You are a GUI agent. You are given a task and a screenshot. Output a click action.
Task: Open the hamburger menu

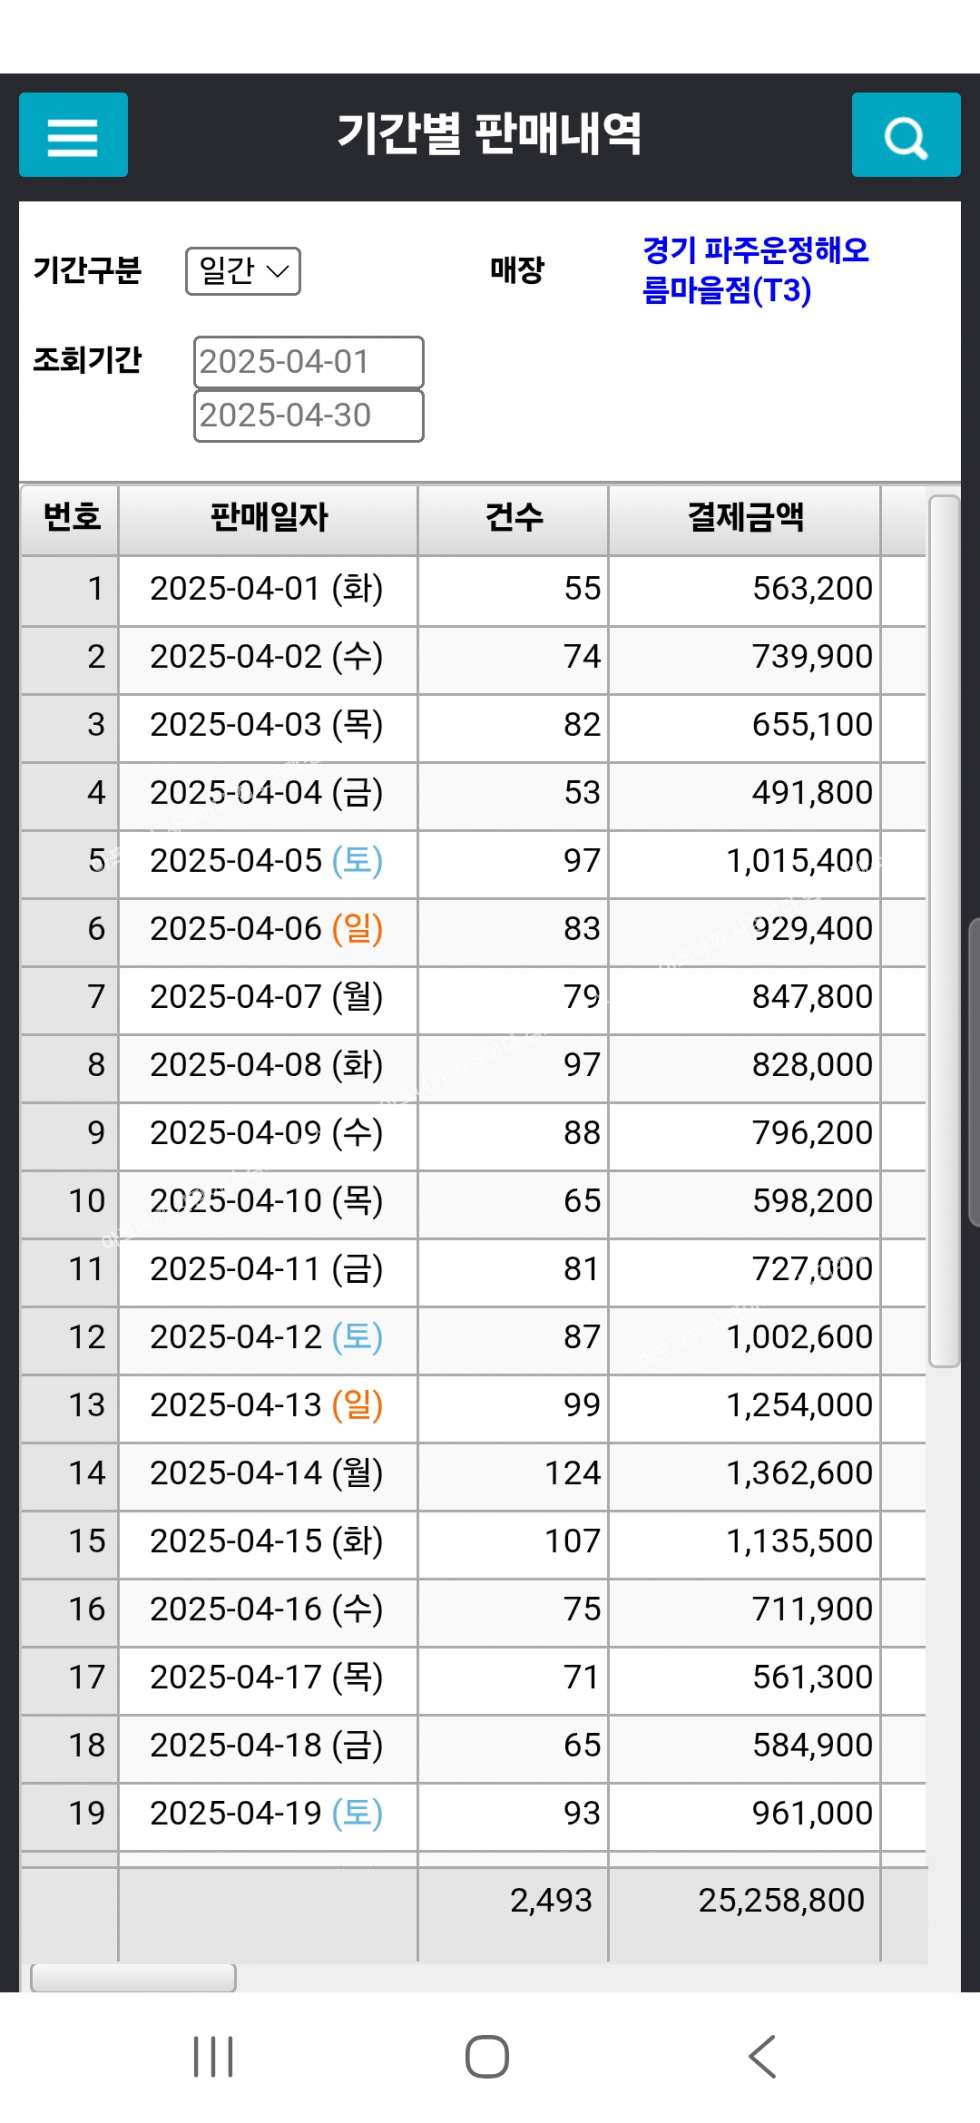point(73,135)
